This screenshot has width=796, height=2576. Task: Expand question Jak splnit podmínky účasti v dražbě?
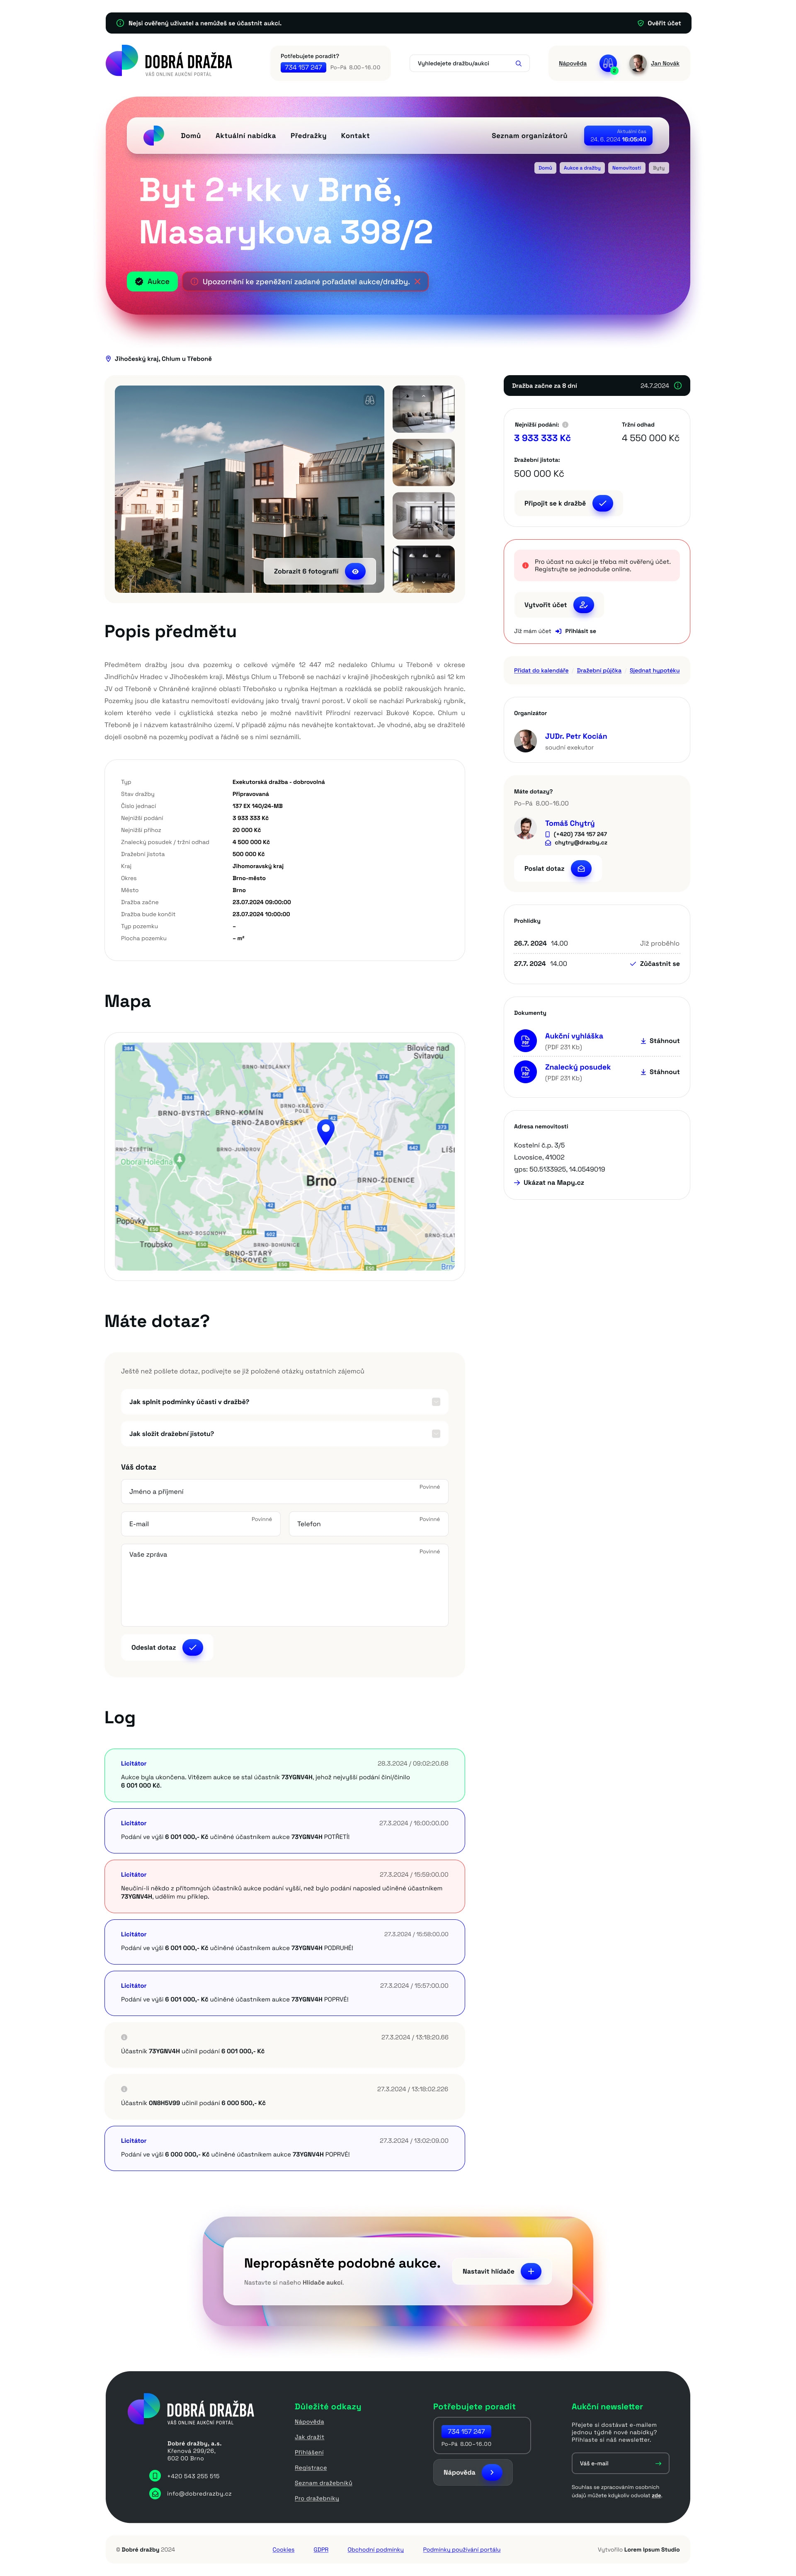coord(284,1402)
